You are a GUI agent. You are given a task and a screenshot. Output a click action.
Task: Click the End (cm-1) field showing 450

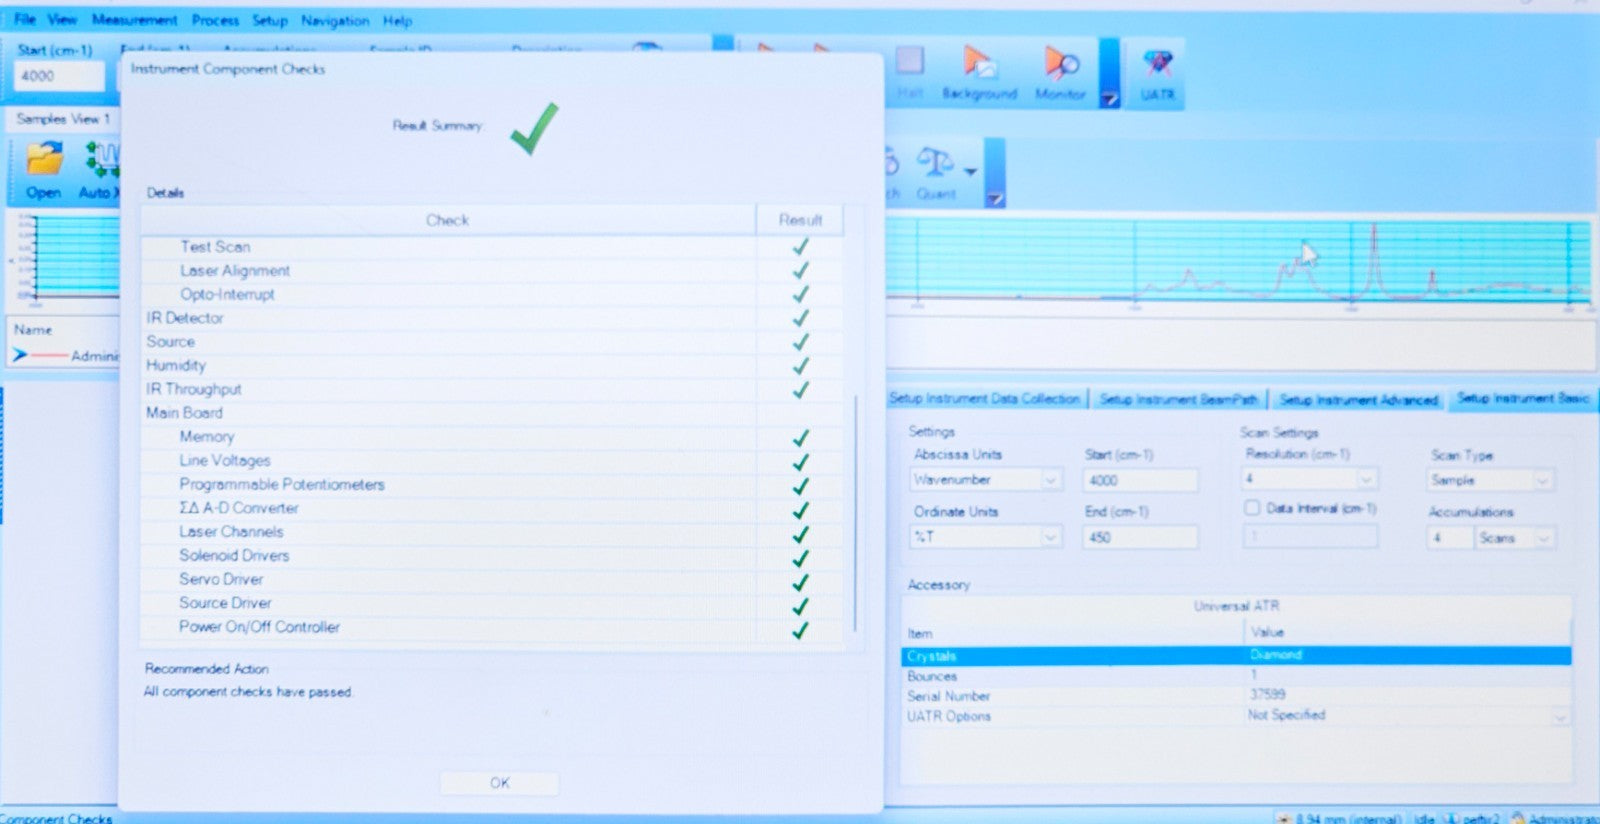pyautogui.click(x=1140, y=537)
